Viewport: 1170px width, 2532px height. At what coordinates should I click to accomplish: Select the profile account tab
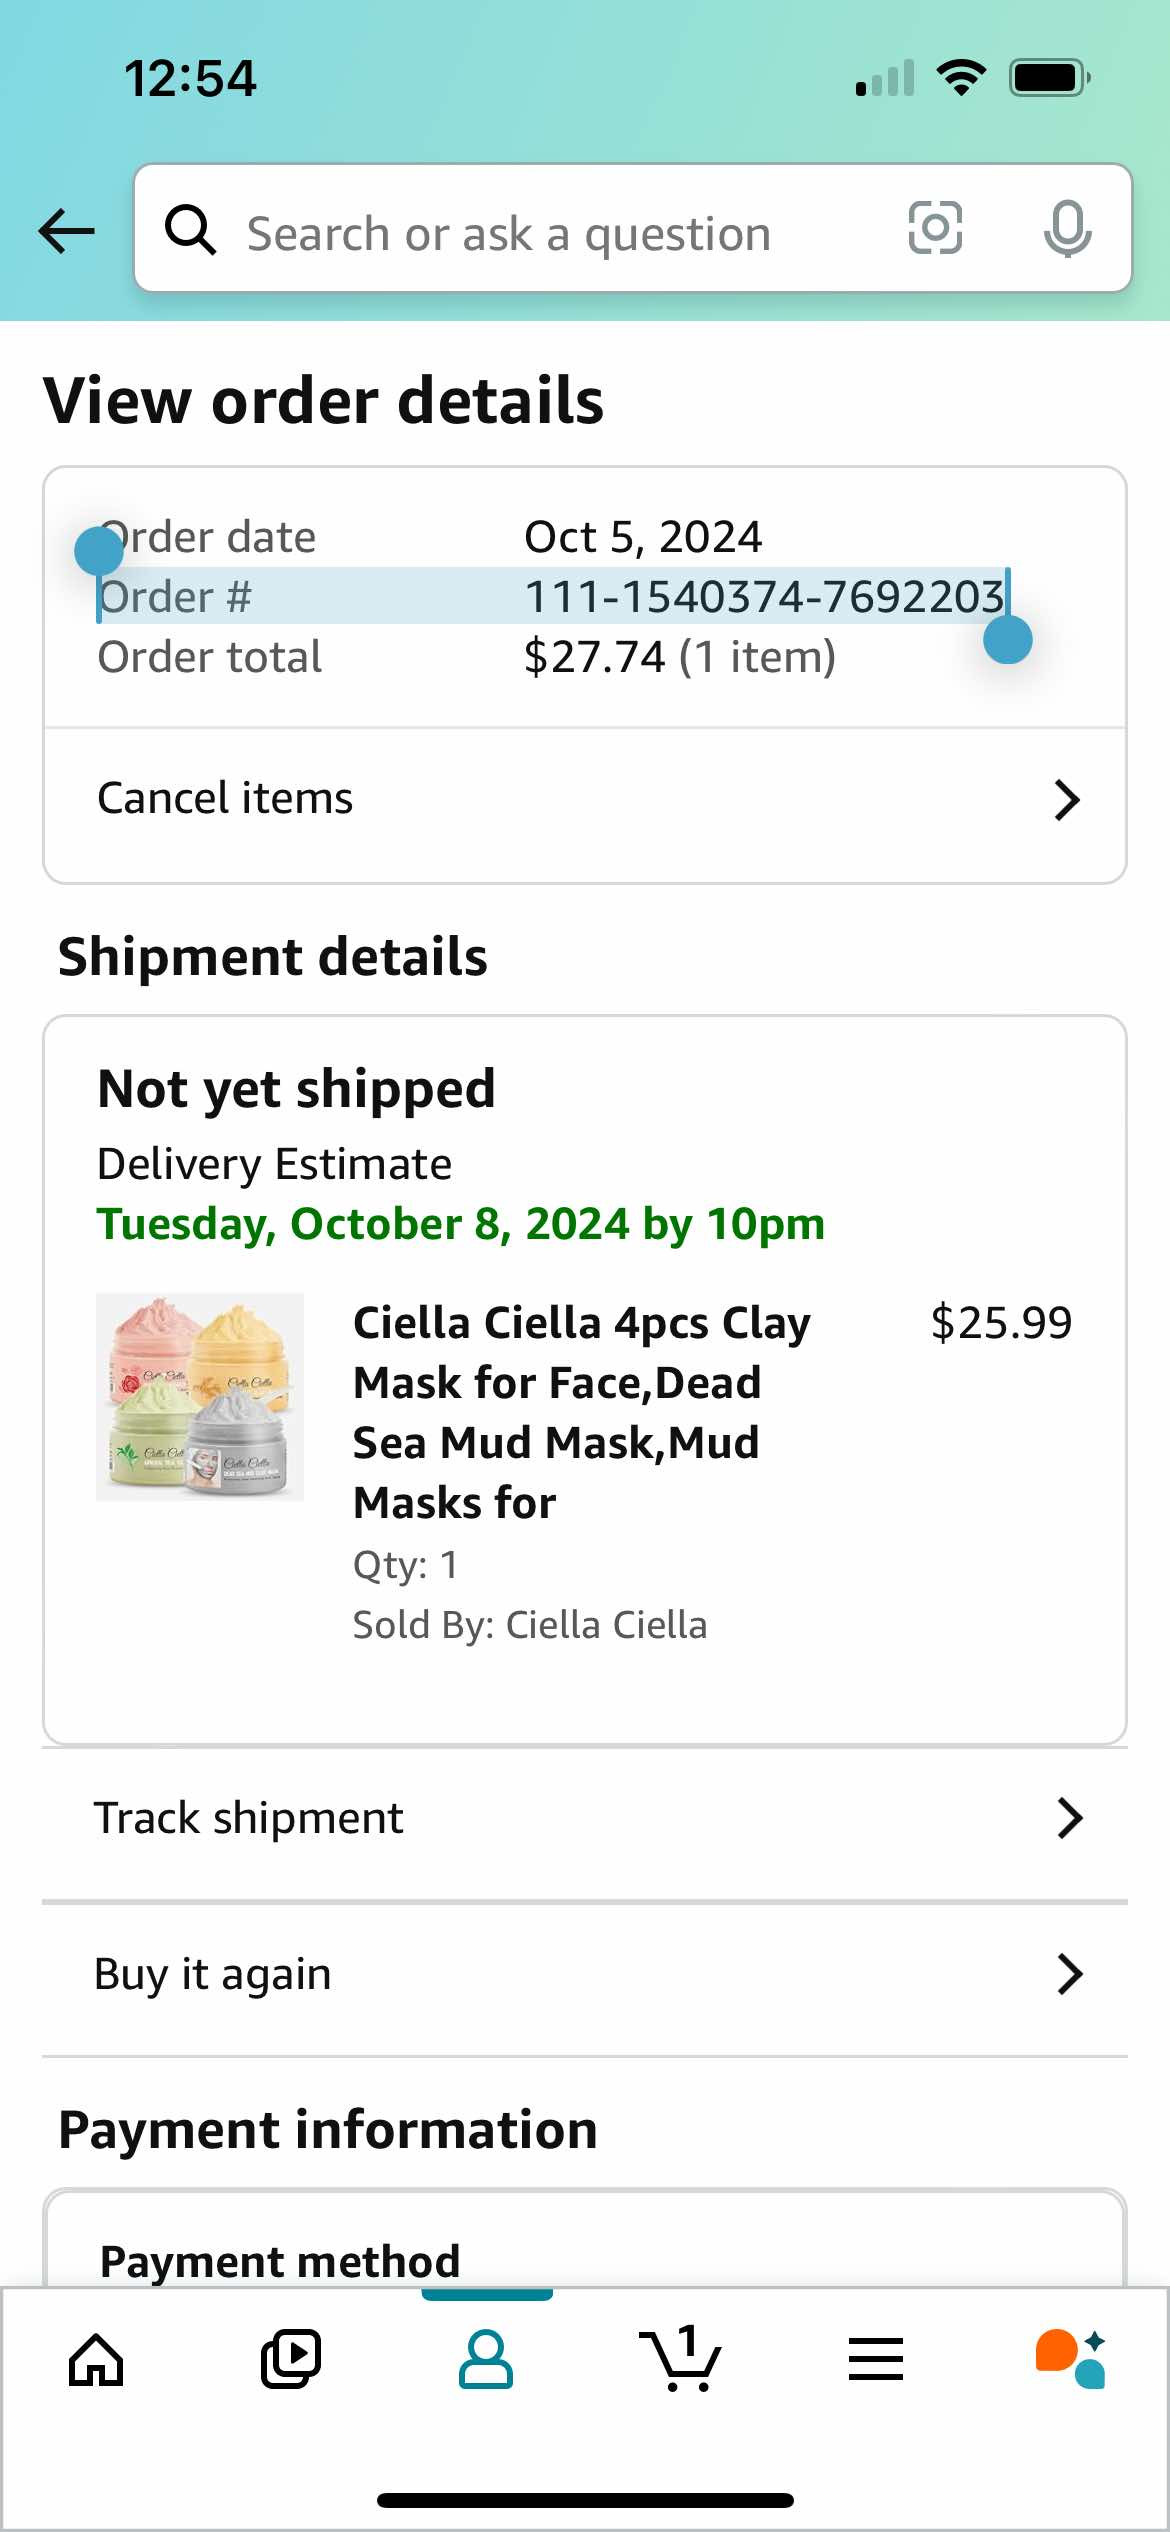pyautogui.click(x=486, y=2360)
